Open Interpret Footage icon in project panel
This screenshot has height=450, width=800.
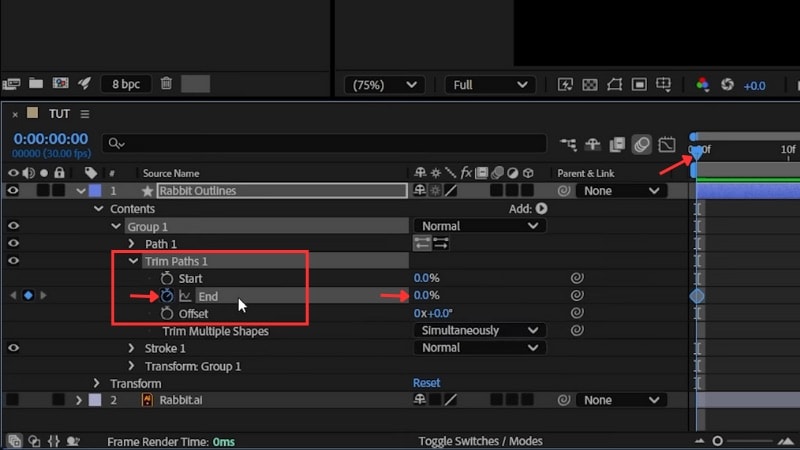tap(11, 84)
